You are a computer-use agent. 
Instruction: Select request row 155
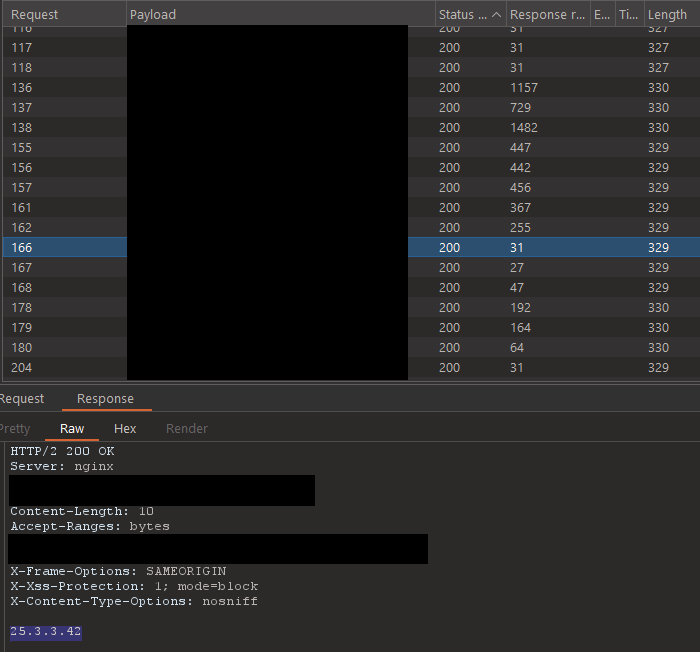coord(351,147)
